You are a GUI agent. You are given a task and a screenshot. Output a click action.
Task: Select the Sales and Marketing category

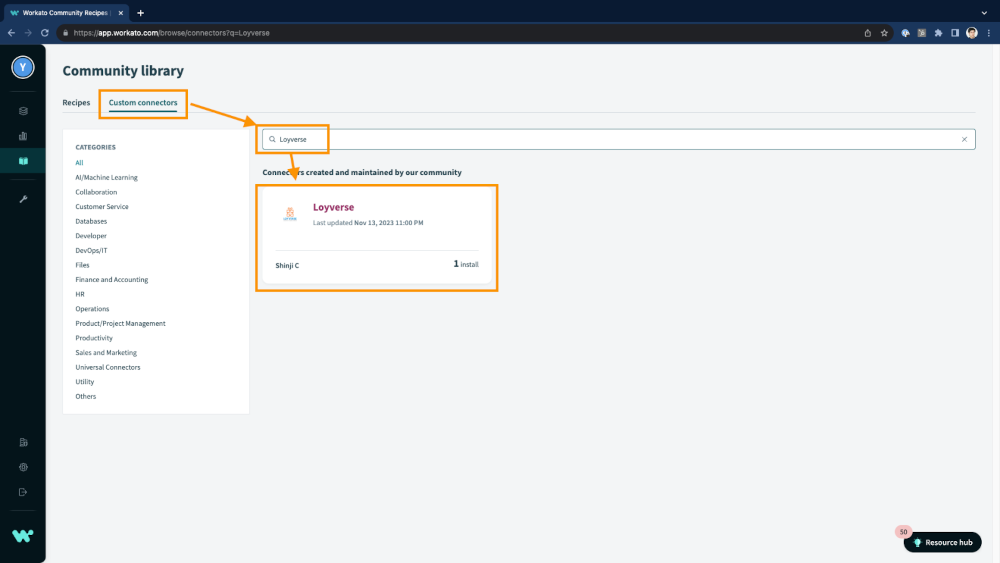coord(106,353)
